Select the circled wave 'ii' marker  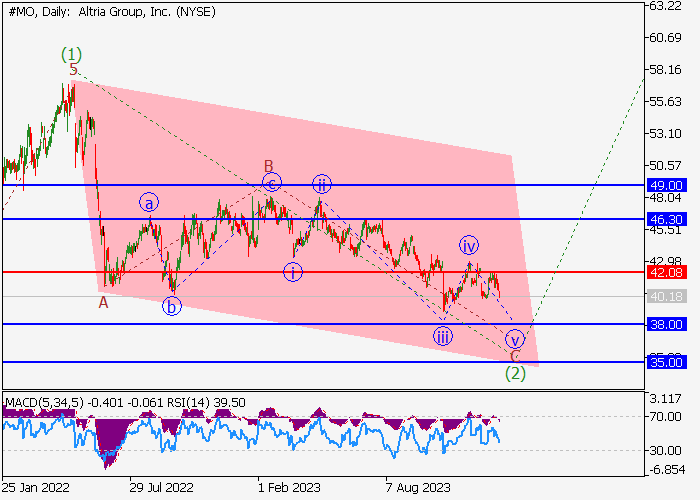pos(322,184)
